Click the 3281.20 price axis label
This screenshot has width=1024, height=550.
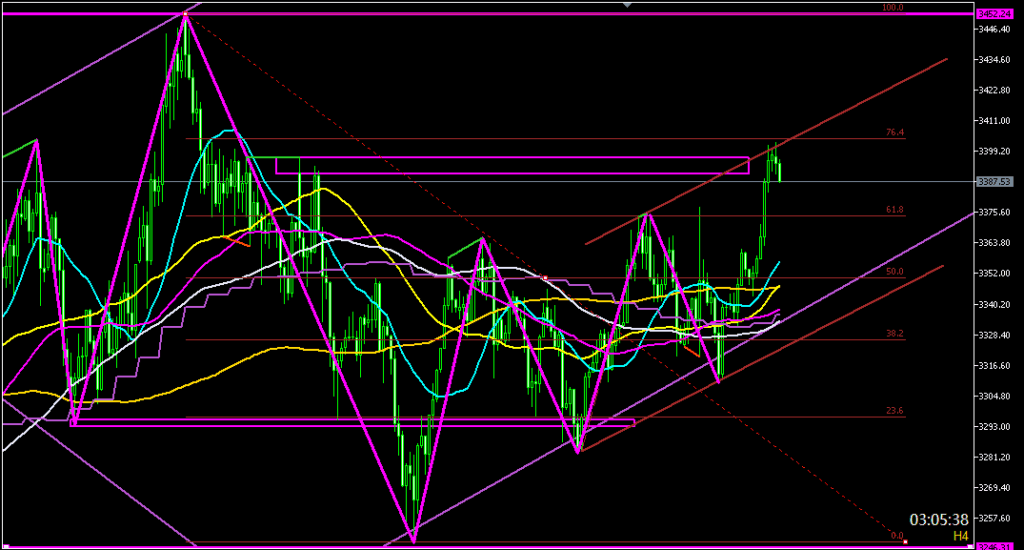[x=993, y=457]
